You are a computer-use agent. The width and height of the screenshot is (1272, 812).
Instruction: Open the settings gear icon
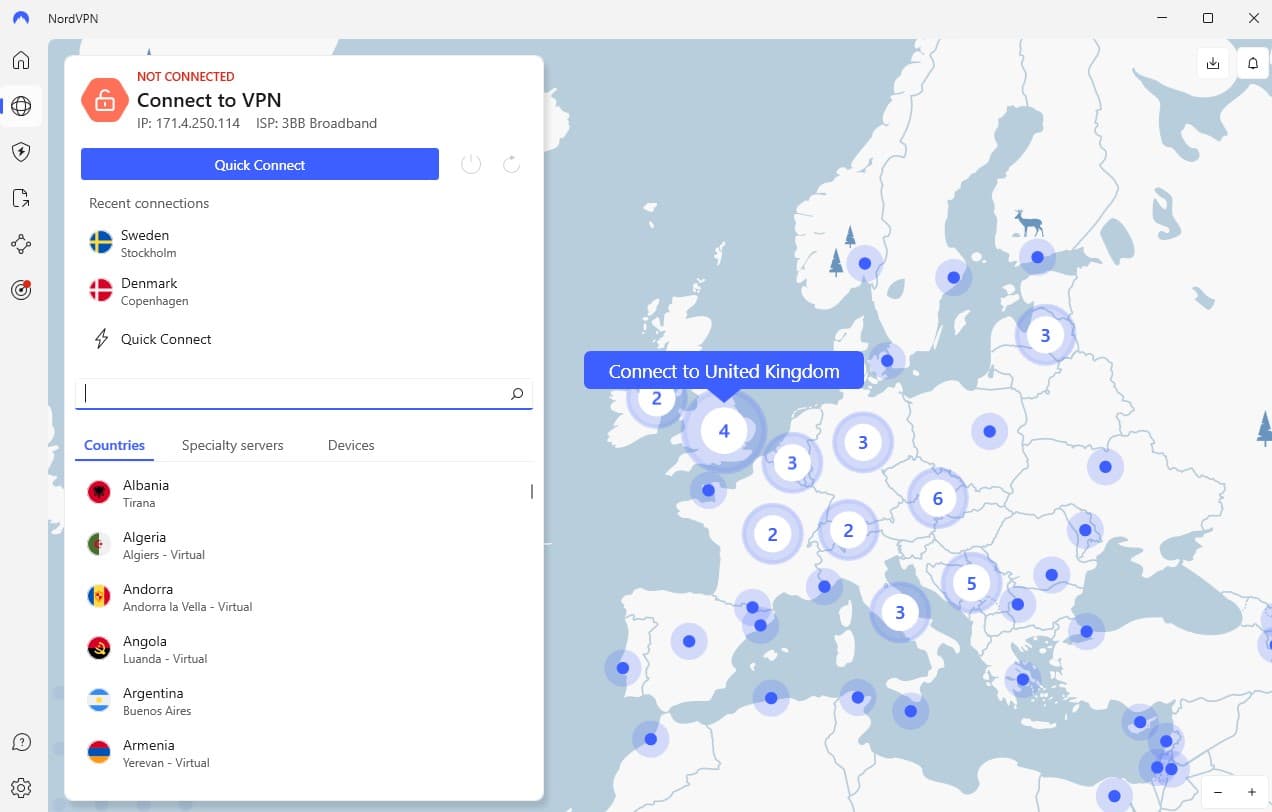(21, 788)
